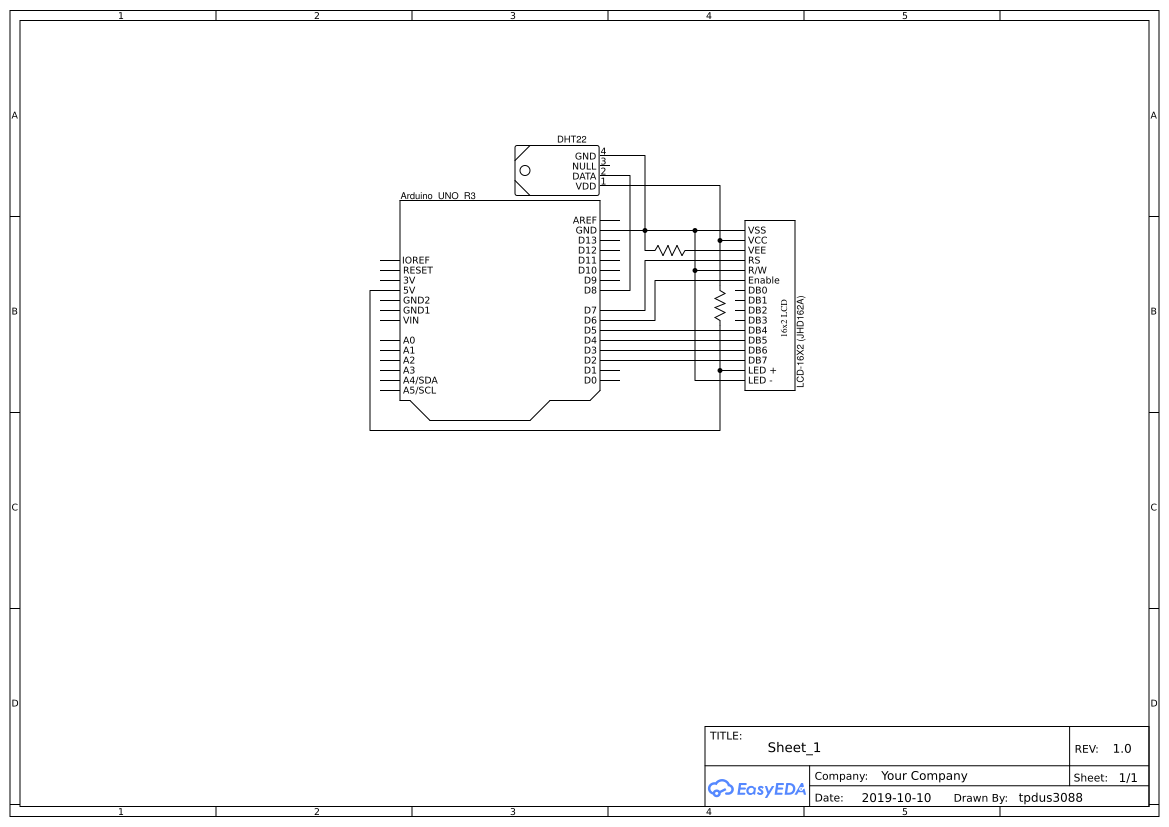Click the RESET pin label

click(x=418, y=271)
